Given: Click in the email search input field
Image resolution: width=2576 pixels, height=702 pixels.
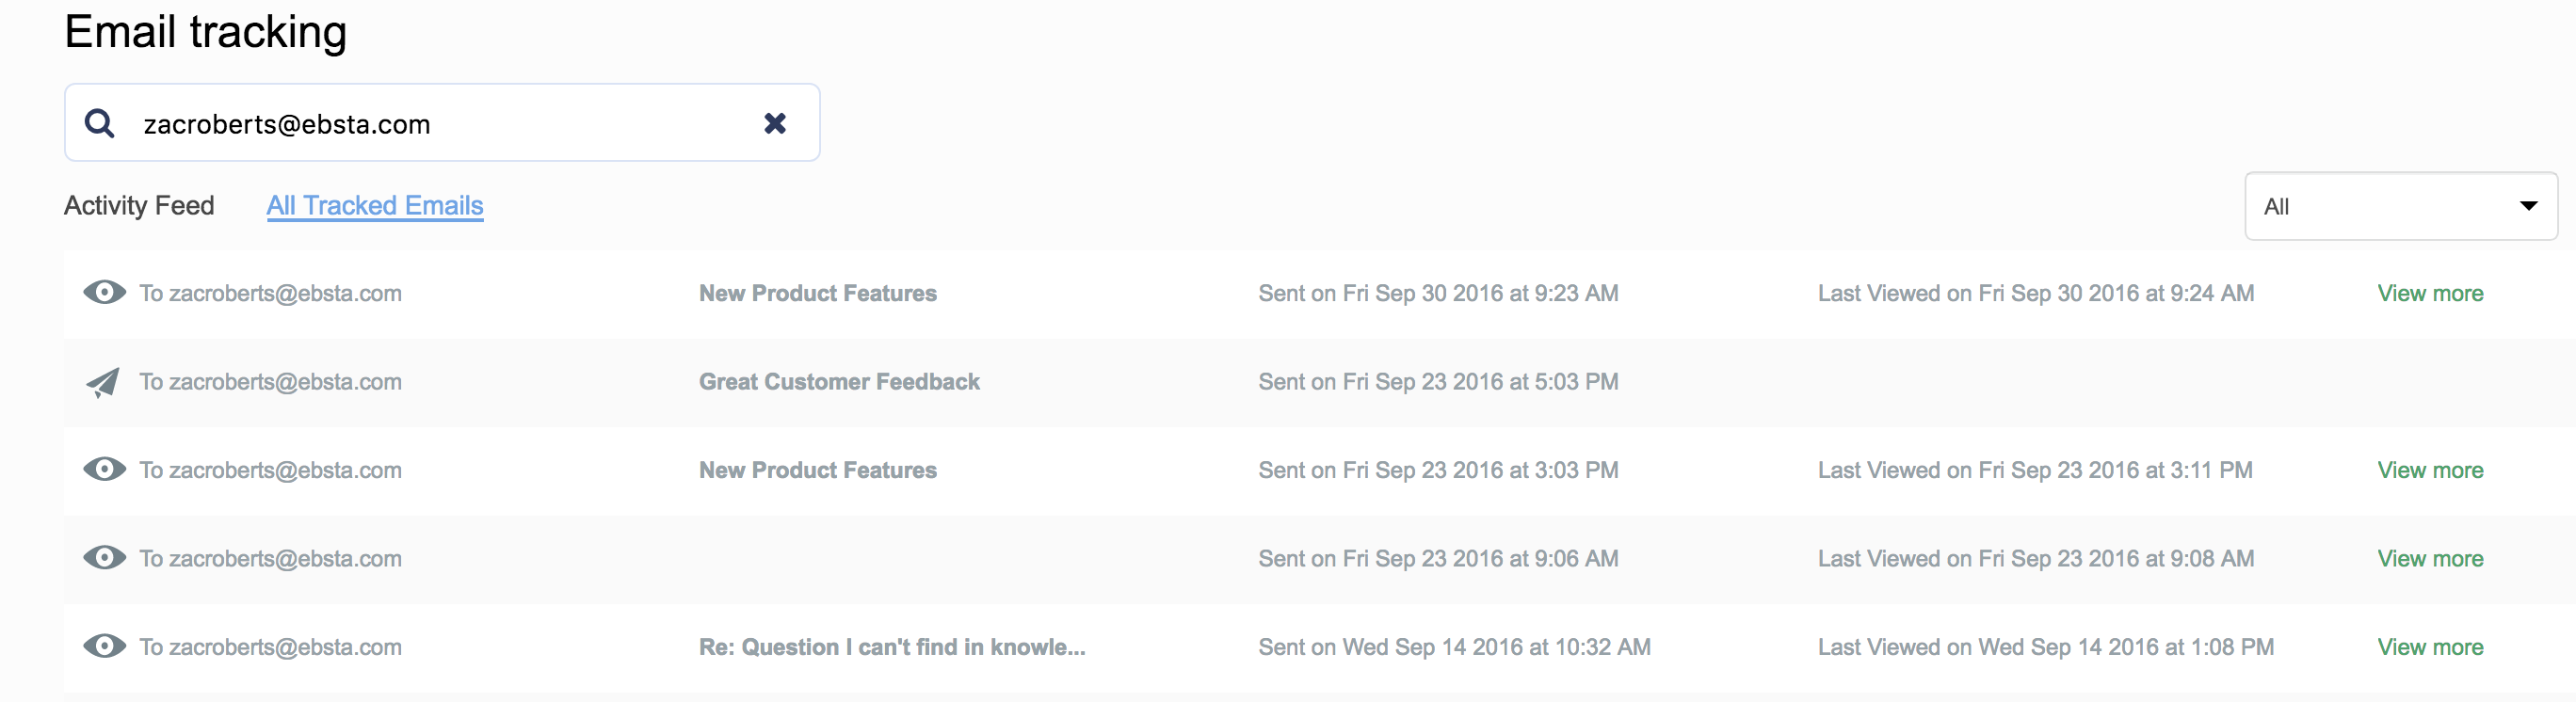Looking at the screenshot, I should point(440,124).
